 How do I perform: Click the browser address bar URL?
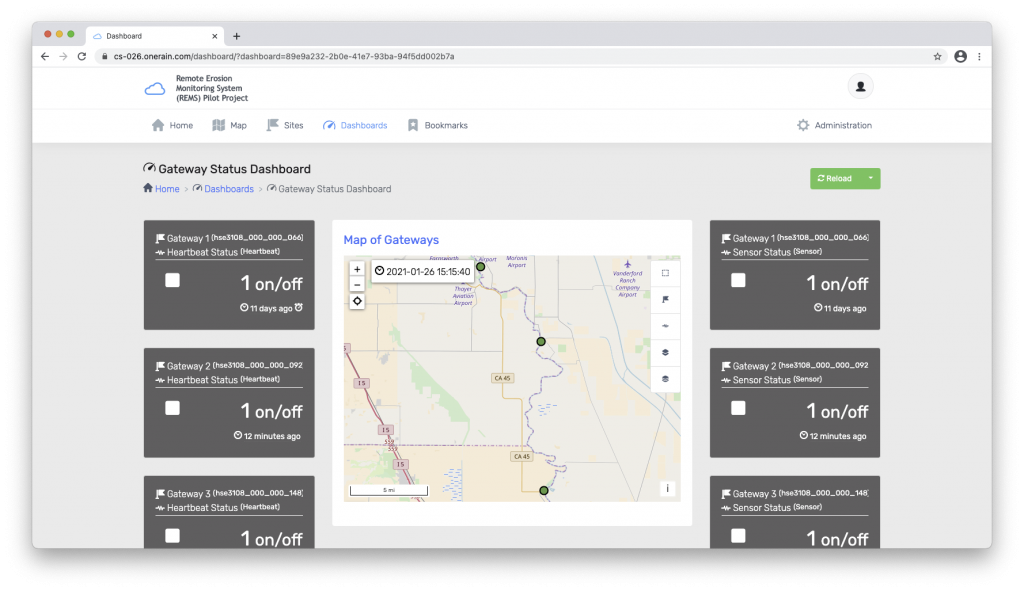click(x=283, y=57)
